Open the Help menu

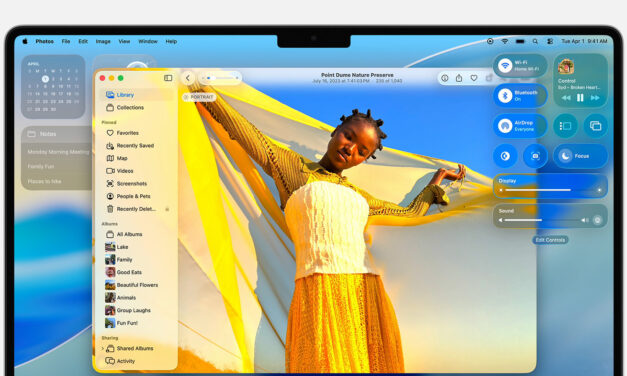[171, 41]
